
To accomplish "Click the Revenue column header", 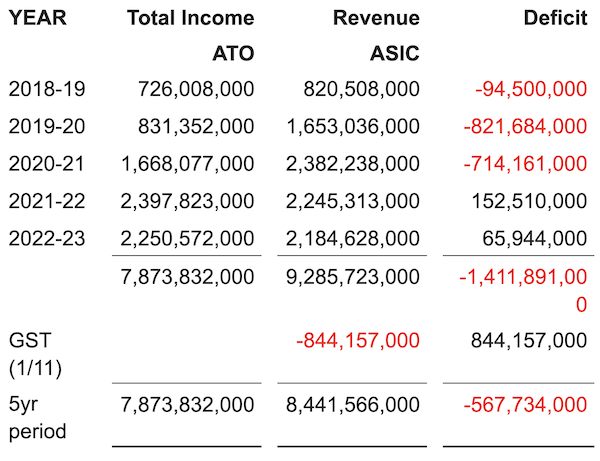I will (x=377, y=18).
